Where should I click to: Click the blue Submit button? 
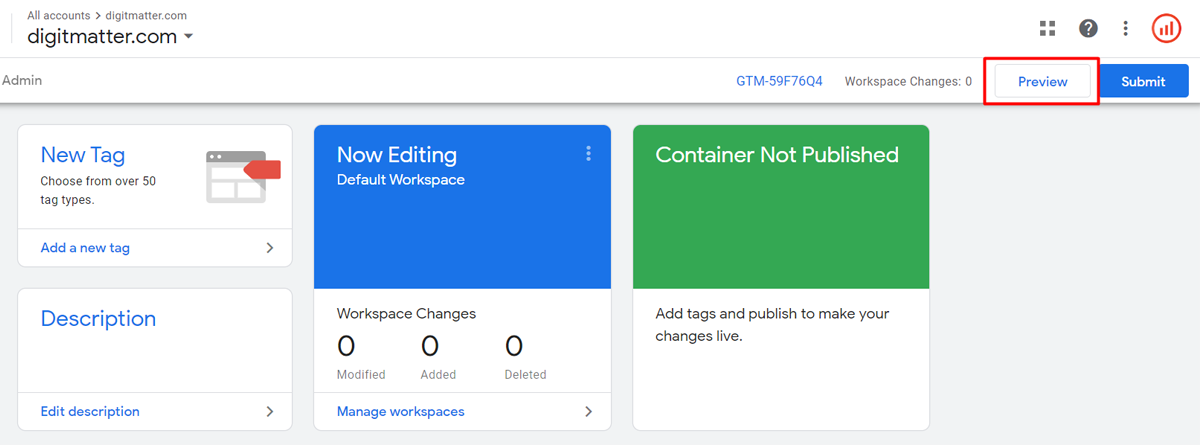[1143, 82]
